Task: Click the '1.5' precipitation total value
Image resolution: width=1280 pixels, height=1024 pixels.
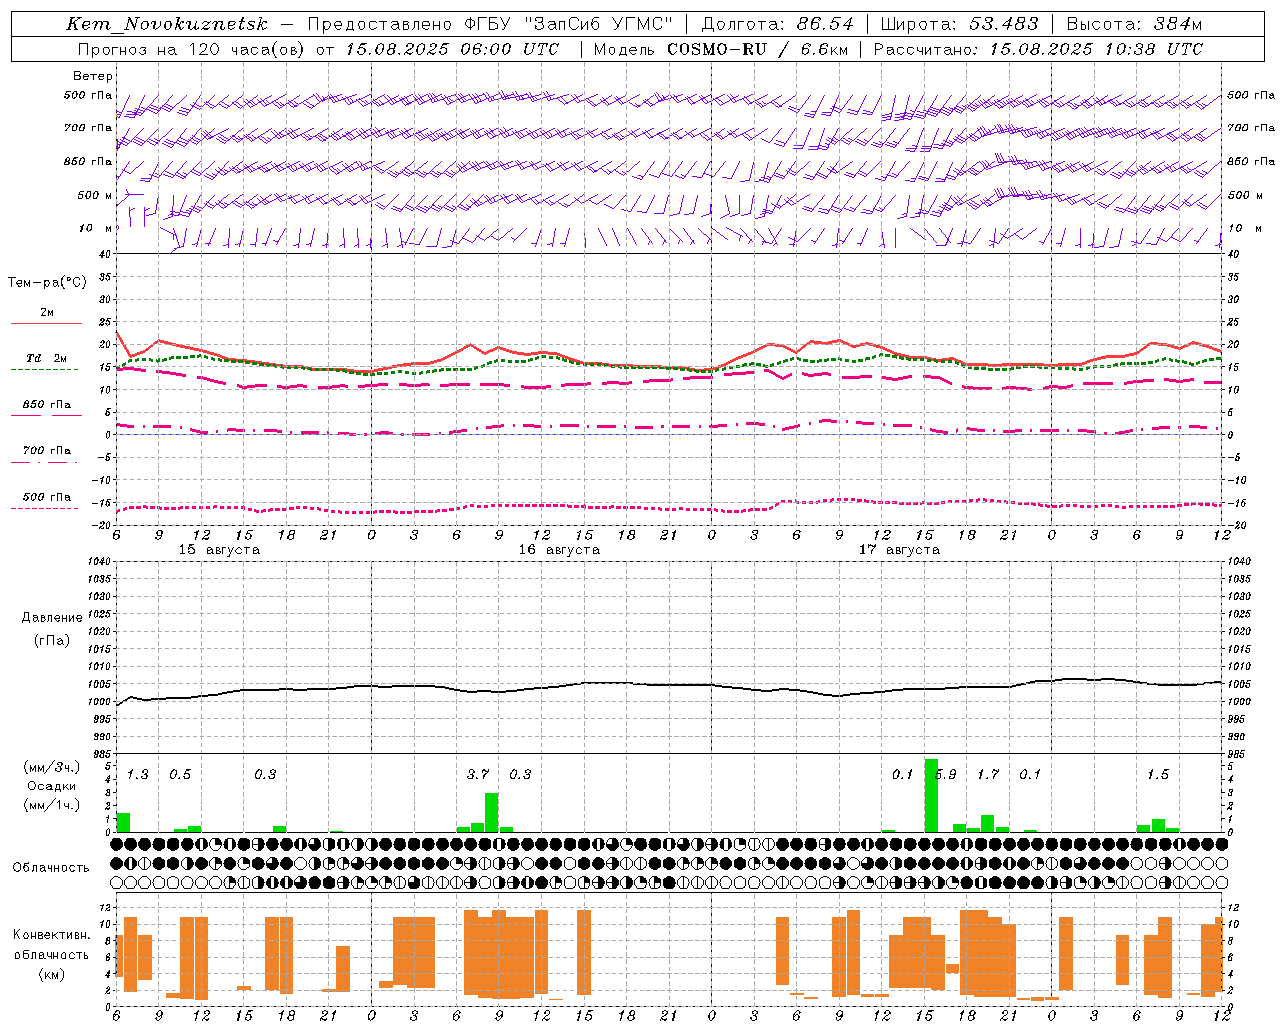Action: click(x=1158, y=775)
